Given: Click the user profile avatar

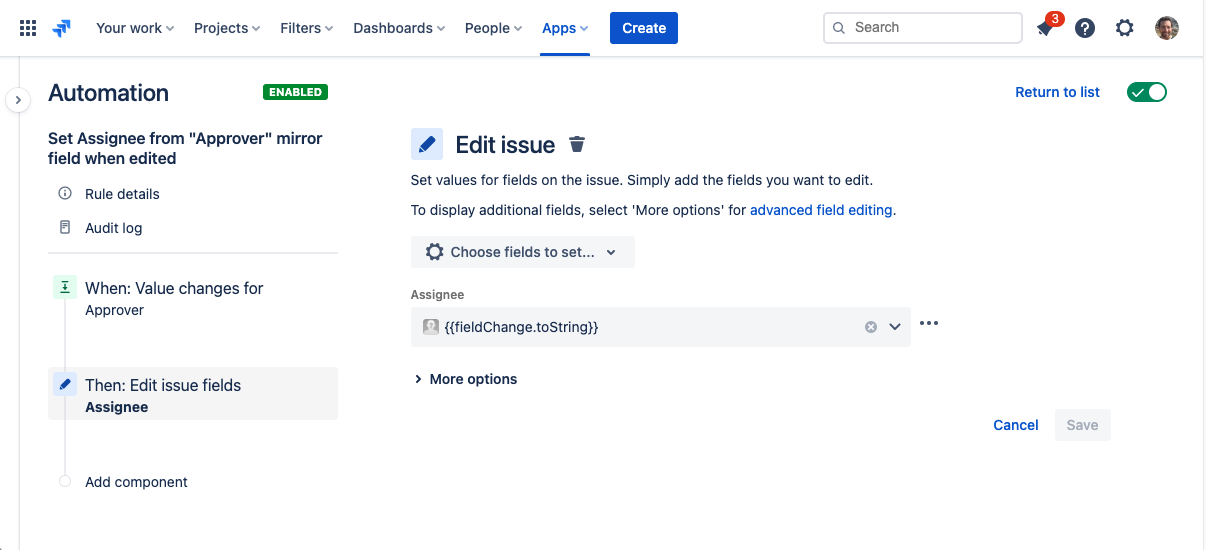Looking at the screenshot, I should (1166, 28).
